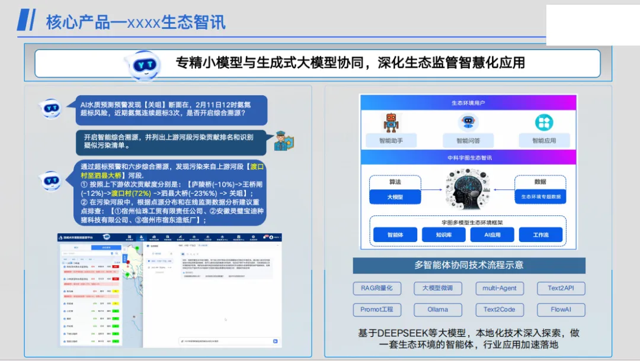Viewport: 640px width, 361px height.
Task: Click the police officer avatar icon
Action: point(283,141)
